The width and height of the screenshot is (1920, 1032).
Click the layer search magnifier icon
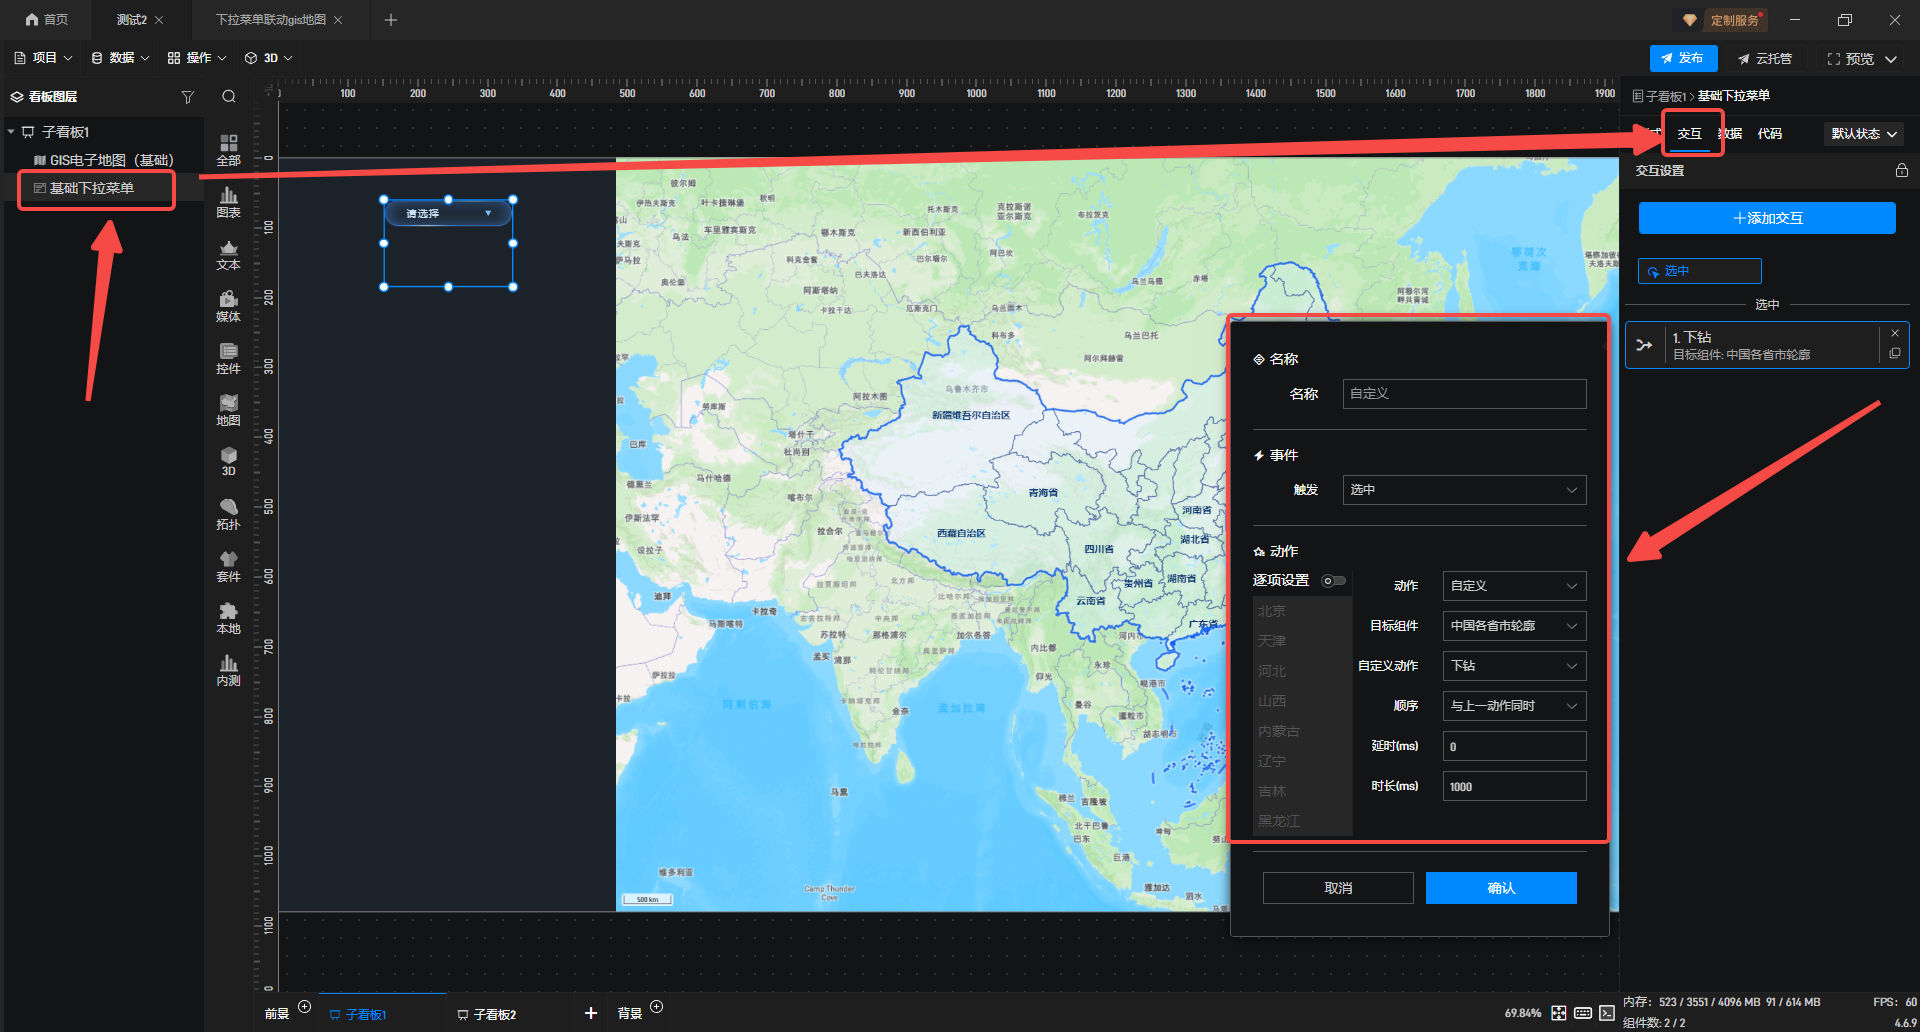229,97
